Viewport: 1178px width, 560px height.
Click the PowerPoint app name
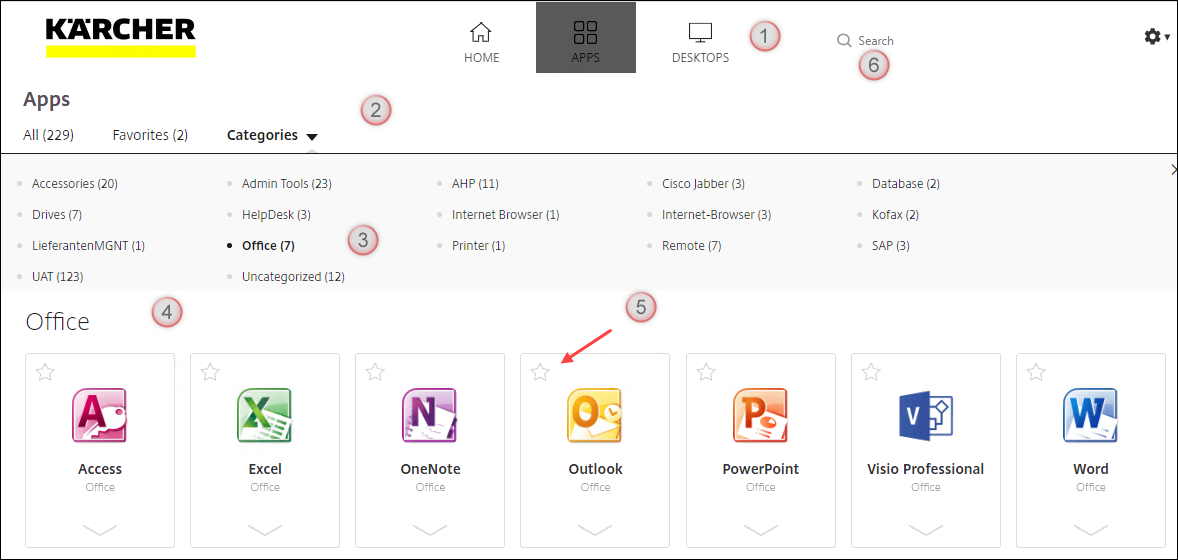[760, 469]
